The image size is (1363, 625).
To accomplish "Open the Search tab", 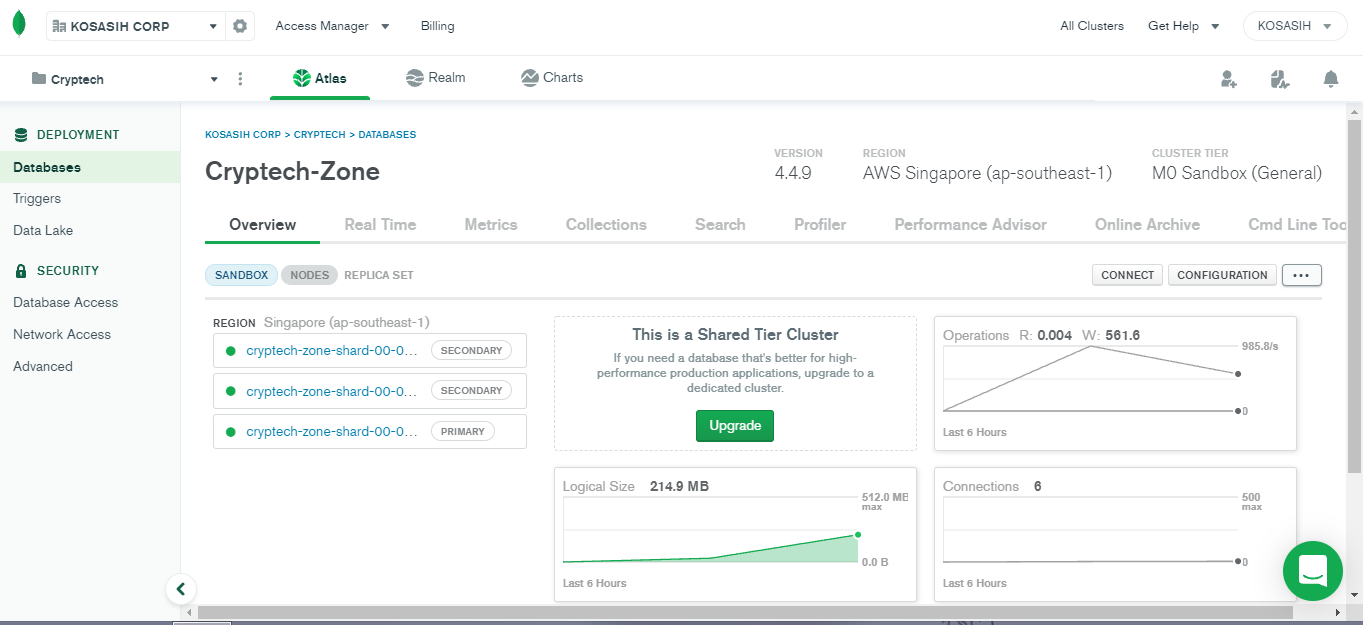I will pyautogui.click(x=720, y=224).
